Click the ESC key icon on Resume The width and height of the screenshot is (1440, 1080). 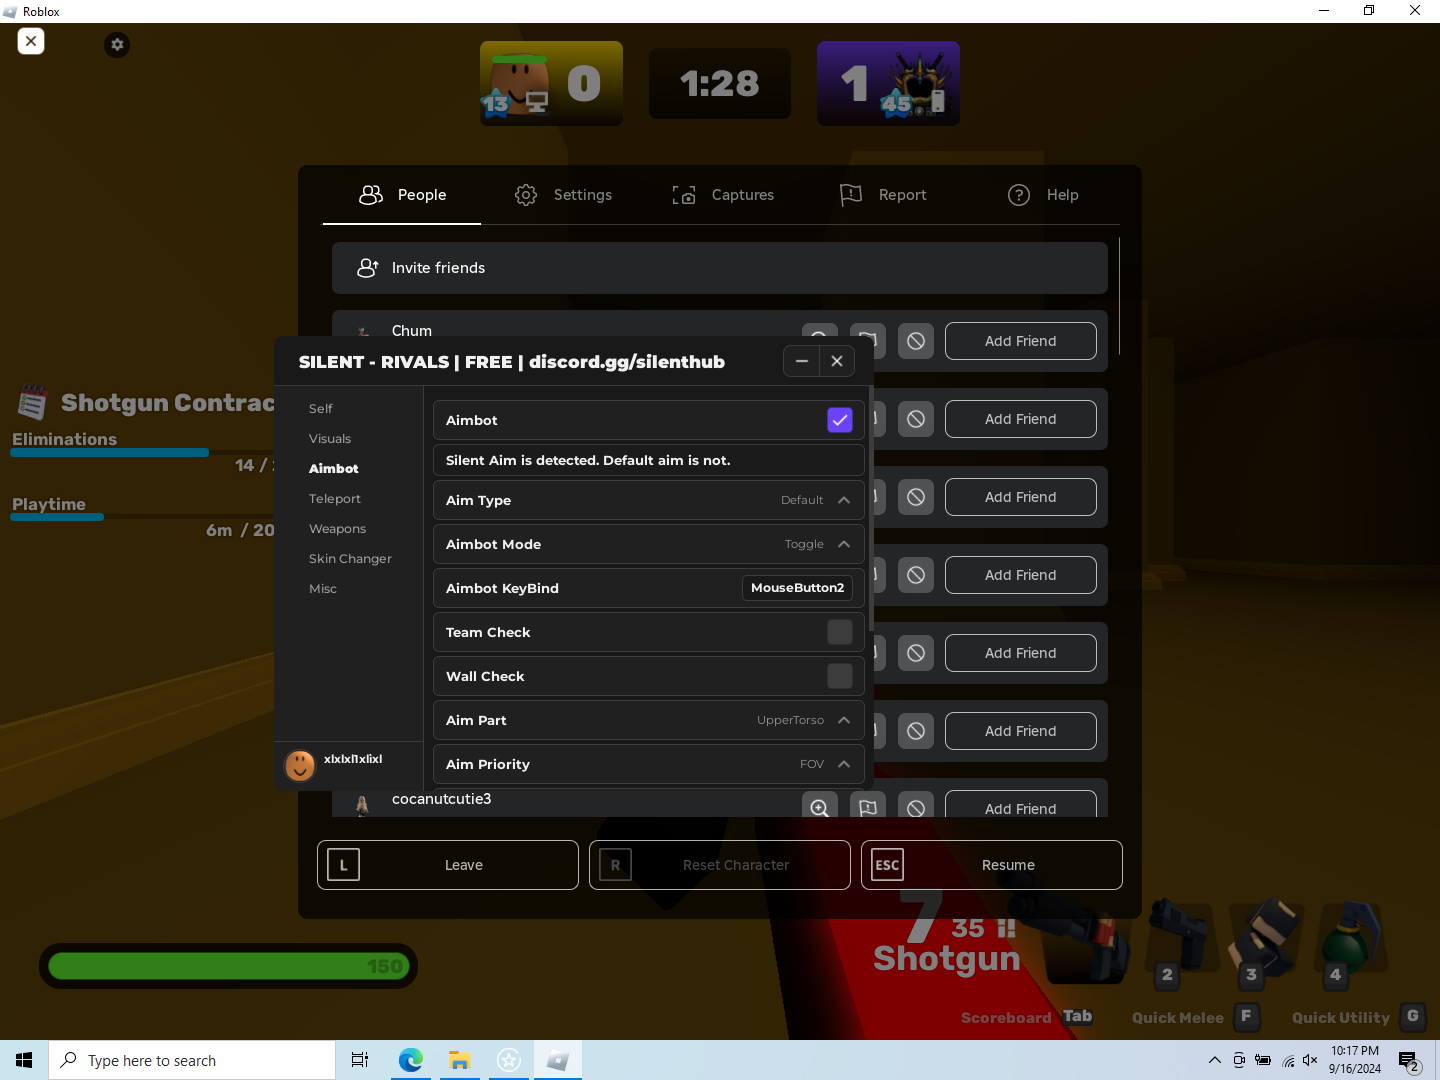888,865
